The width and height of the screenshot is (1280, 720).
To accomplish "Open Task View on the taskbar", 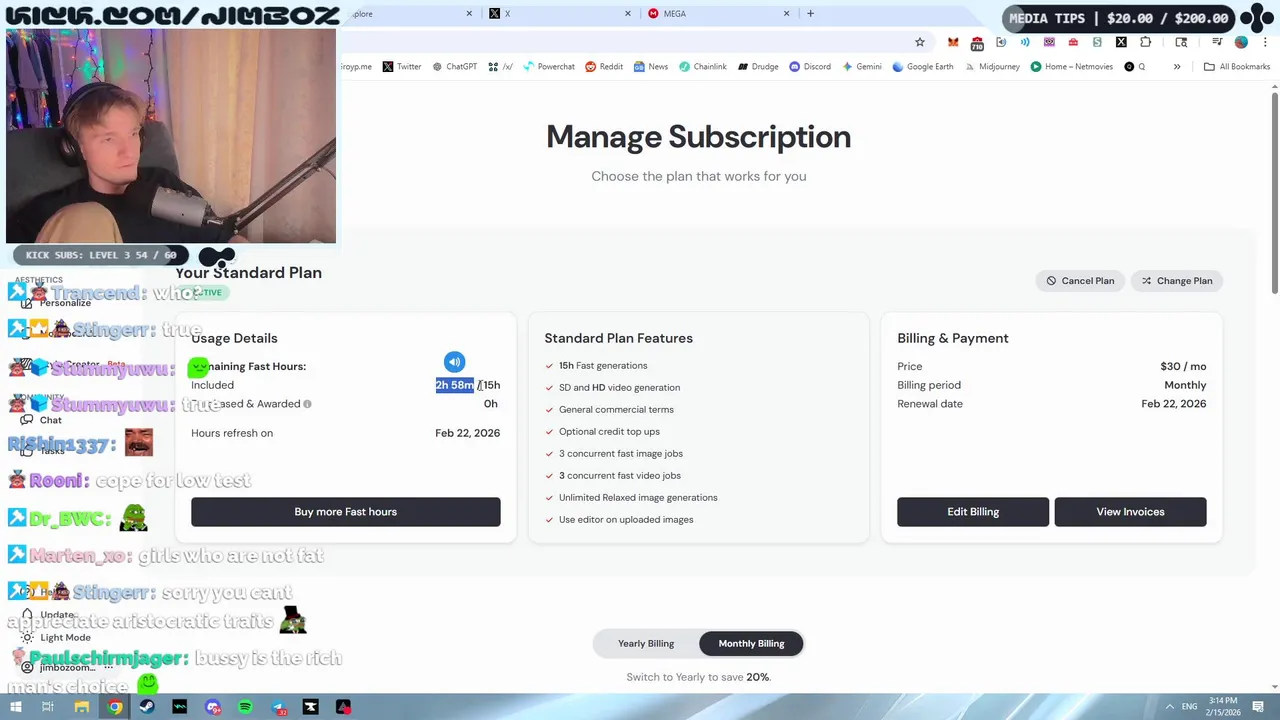I will click(47, 707).
